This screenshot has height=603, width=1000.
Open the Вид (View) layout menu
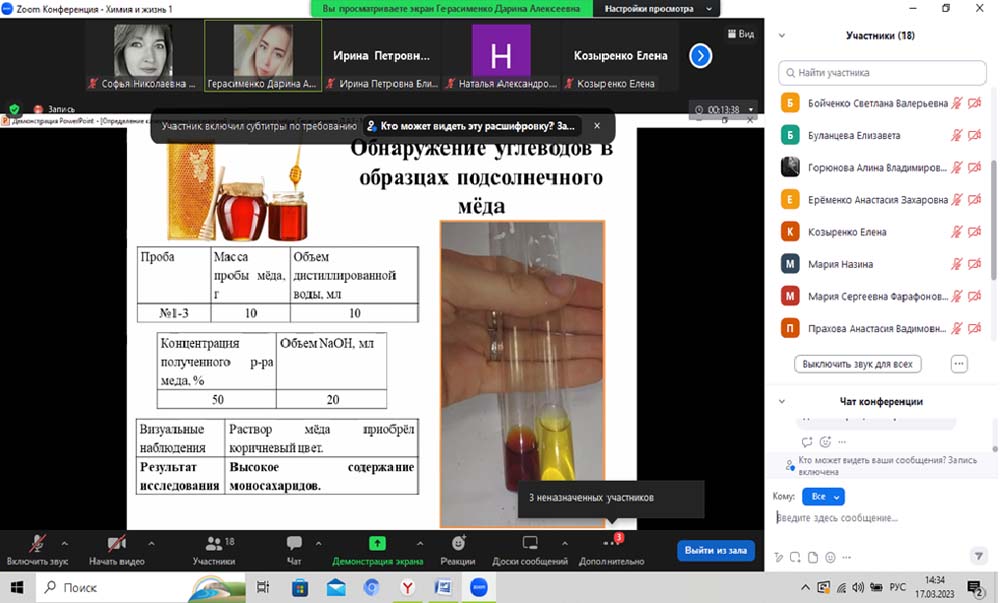point(739,33)
